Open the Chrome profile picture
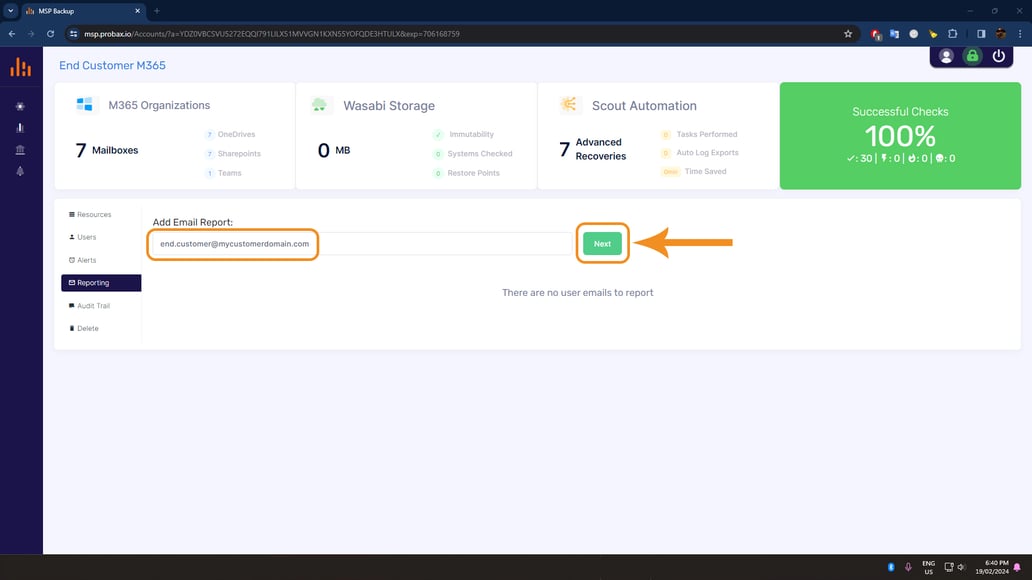Screen dimensions: 1032x580 click(x=1000, y=34)
